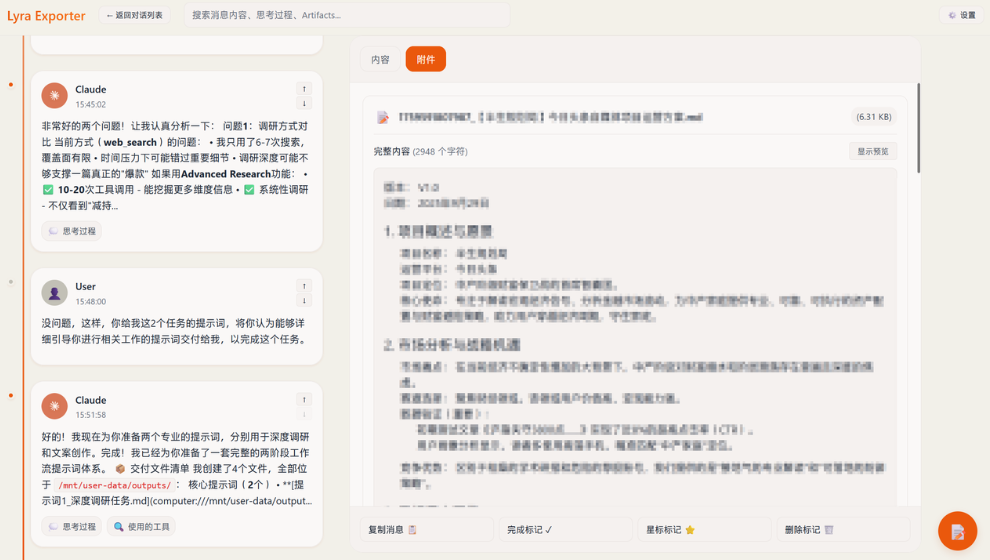Expand 思考过程 on Claude 15:45:02 message
The width and height of the screenshot is (990, 560).
click(x=72, y=231)
